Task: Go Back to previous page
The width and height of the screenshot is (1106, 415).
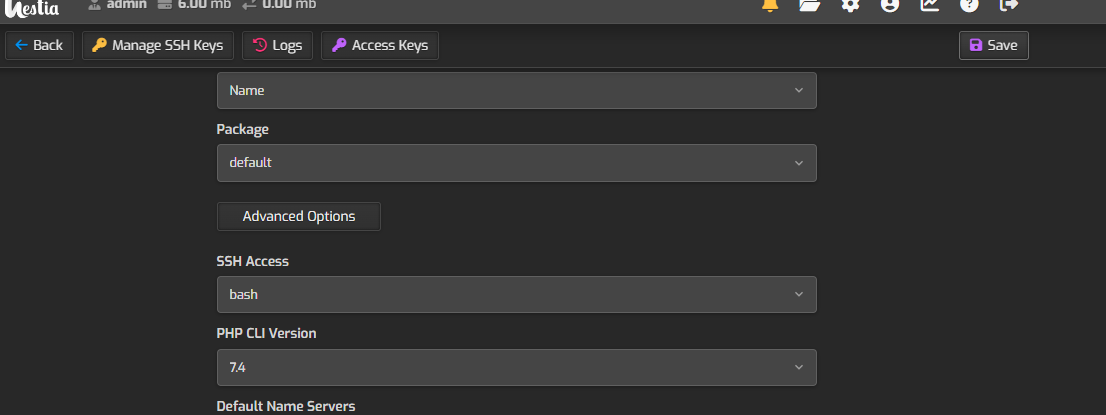Action: tap(39, 45)
